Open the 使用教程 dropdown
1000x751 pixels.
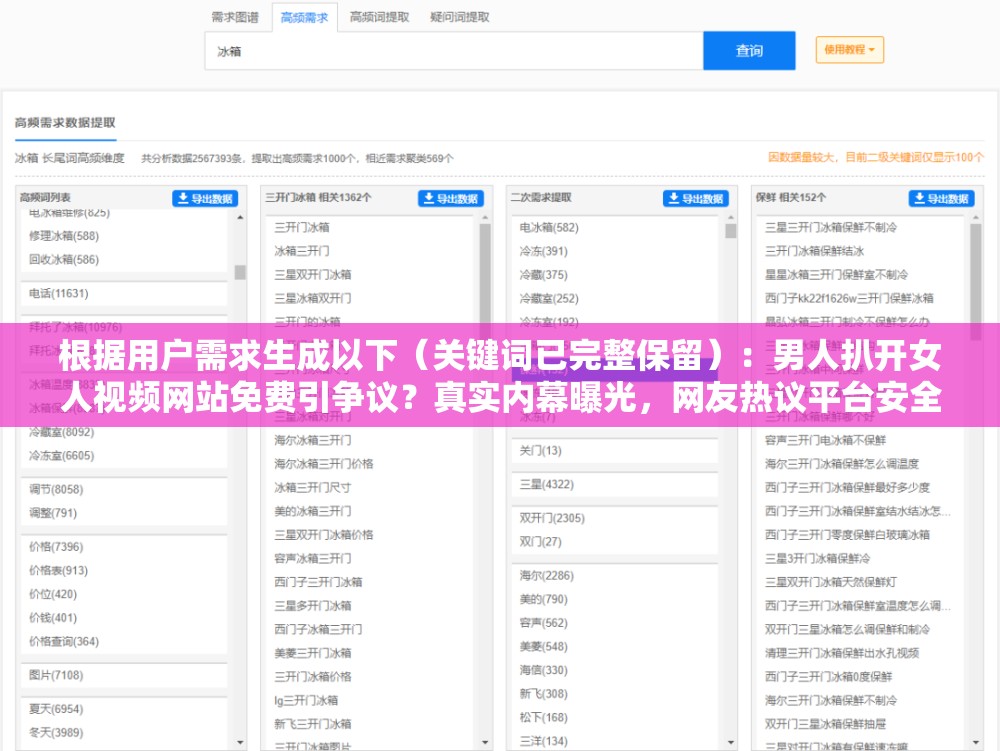pyautogui.click(x=848, y=50)
